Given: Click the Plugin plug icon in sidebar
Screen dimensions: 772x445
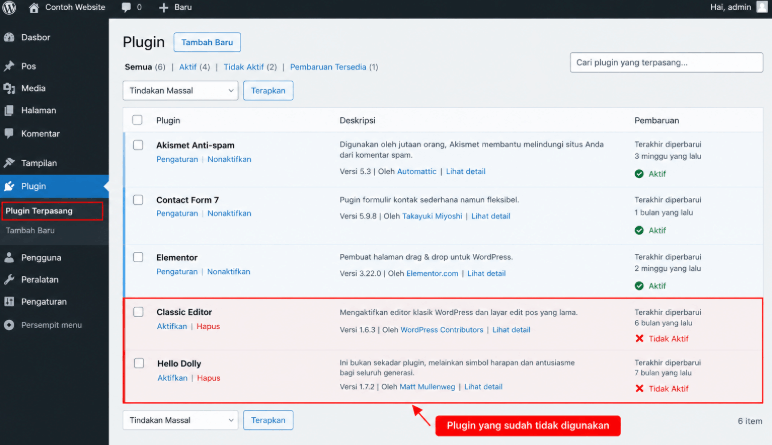Looking at the screenshot, I should (9, 186).
